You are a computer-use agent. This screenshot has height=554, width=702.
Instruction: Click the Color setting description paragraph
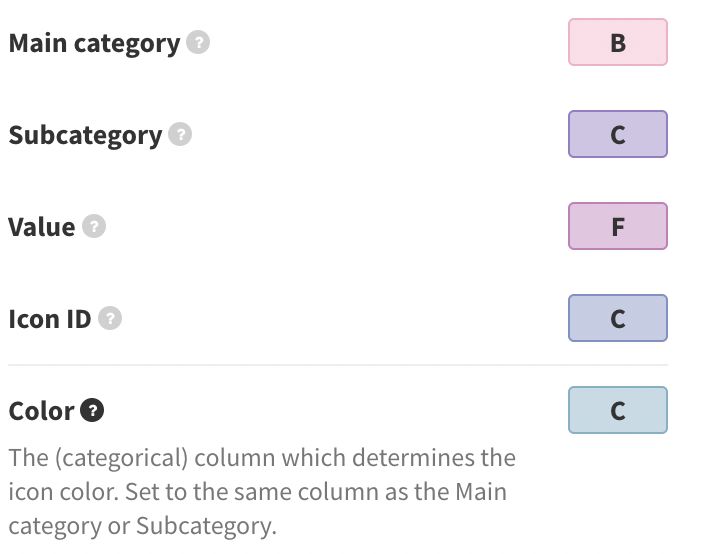tap(262, 492)
